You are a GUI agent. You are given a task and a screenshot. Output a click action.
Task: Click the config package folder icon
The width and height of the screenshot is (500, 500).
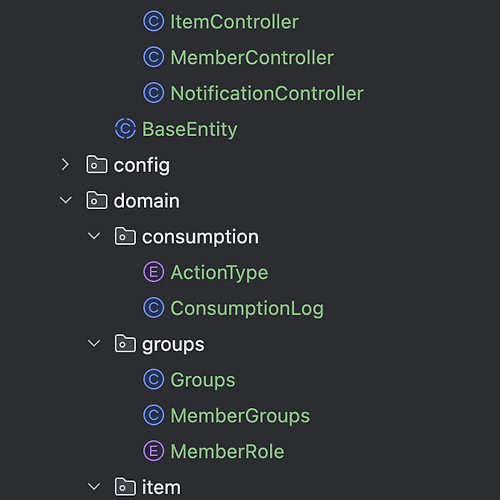pyautogui.click(x=97, y=164)
